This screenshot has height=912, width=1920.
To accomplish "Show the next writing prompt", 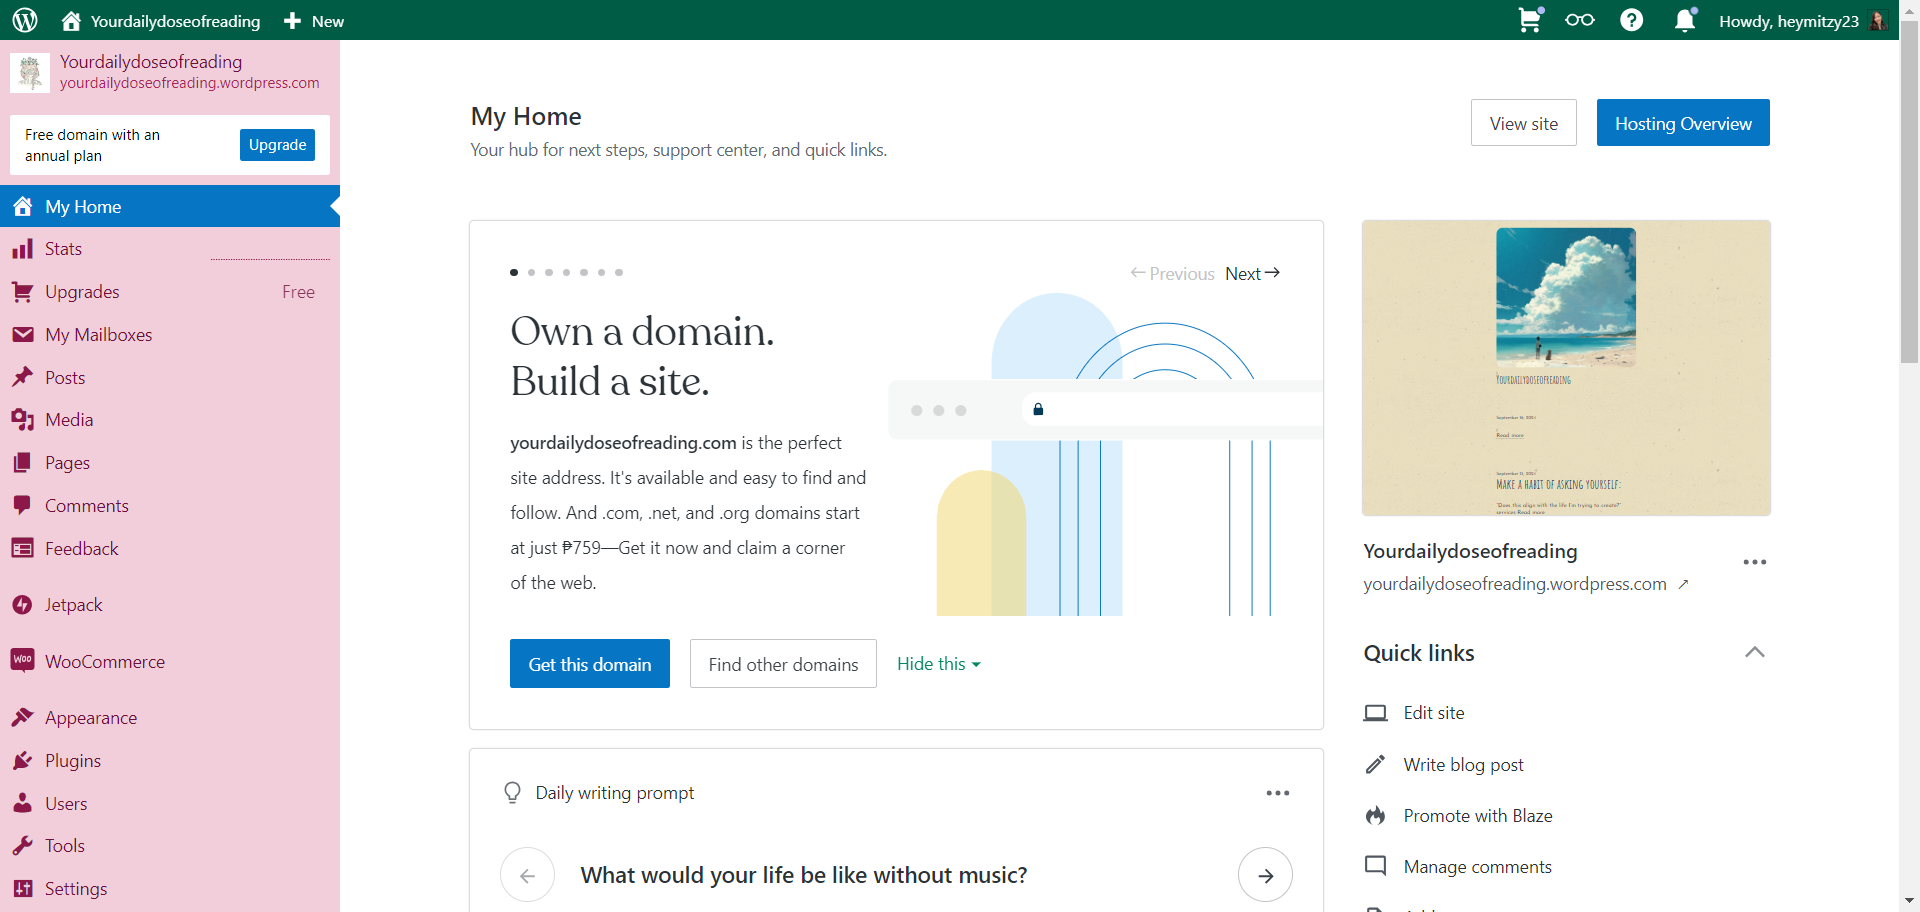I will [1265, 875].
